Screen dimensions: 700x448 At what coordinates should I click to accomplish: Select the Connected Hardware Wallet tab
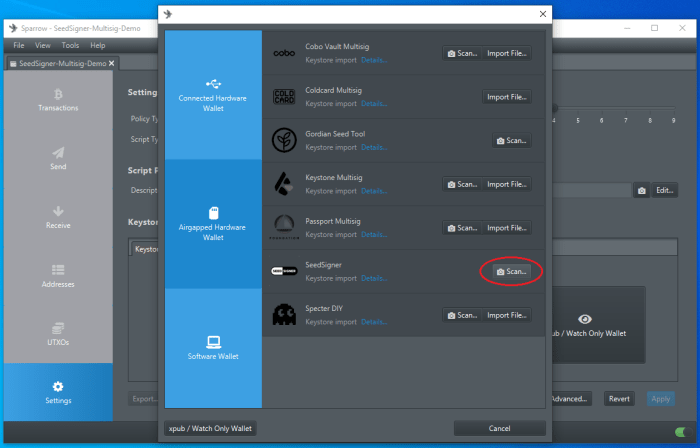213,94
